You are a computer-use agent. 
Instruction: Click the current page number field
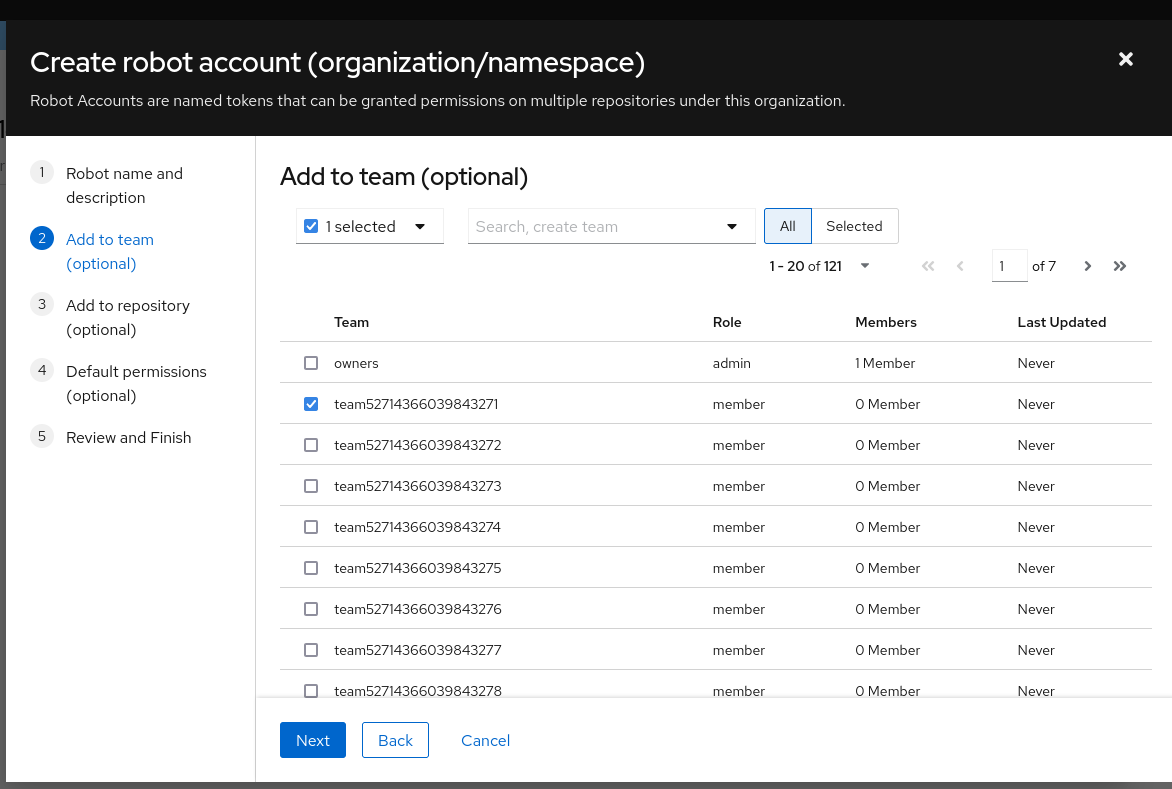click(x=1008, y=266)
